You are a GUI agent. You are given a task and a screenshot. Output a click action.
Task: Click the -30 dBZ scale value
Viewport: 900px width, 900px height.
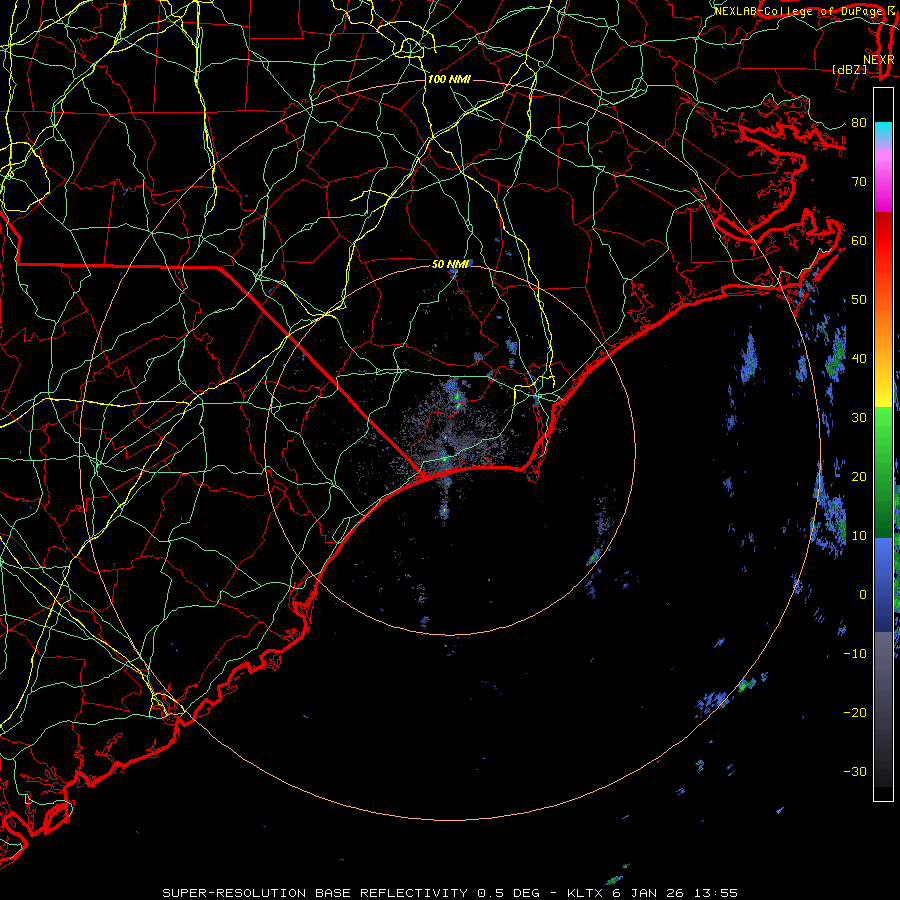pyautogui.click(x=855, y=771)
